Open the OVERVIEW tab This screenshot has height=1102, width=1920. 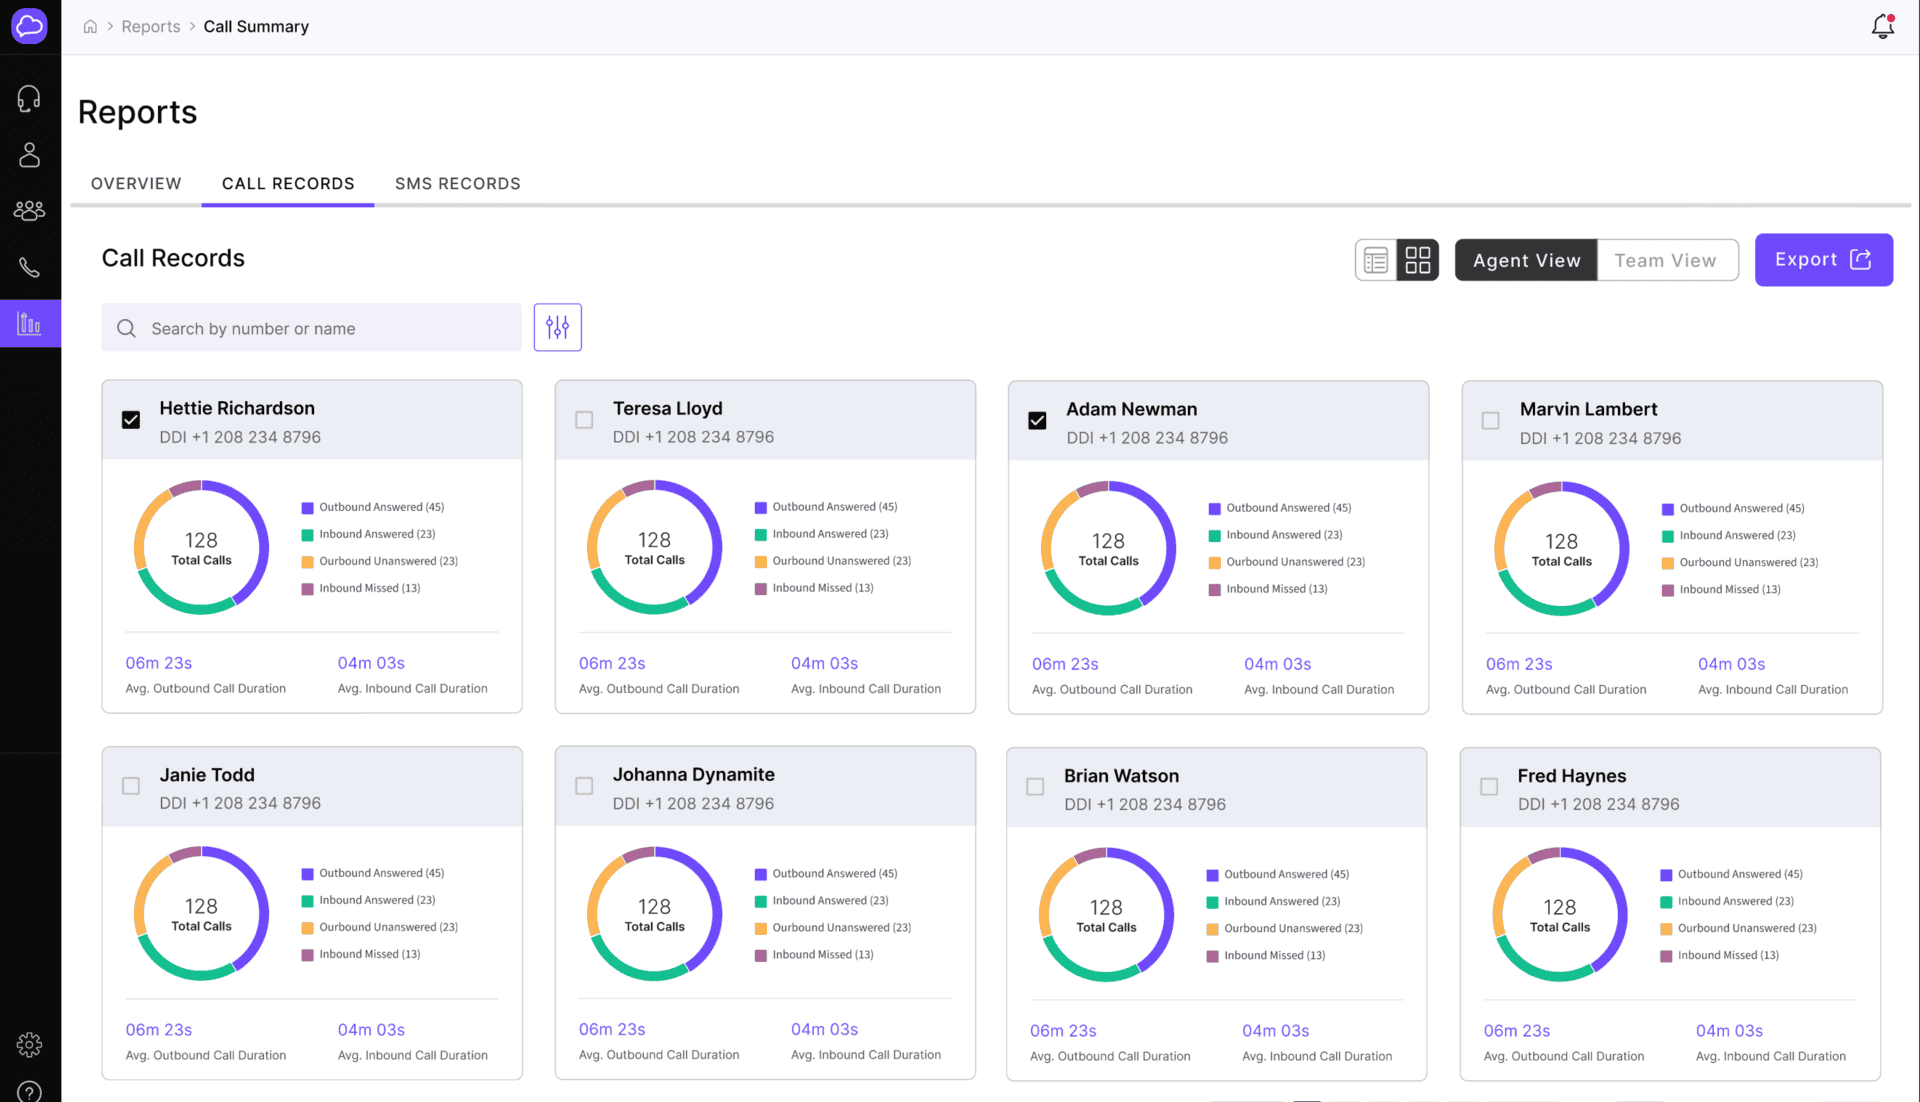pyautogui.click(x=136, y=183)
